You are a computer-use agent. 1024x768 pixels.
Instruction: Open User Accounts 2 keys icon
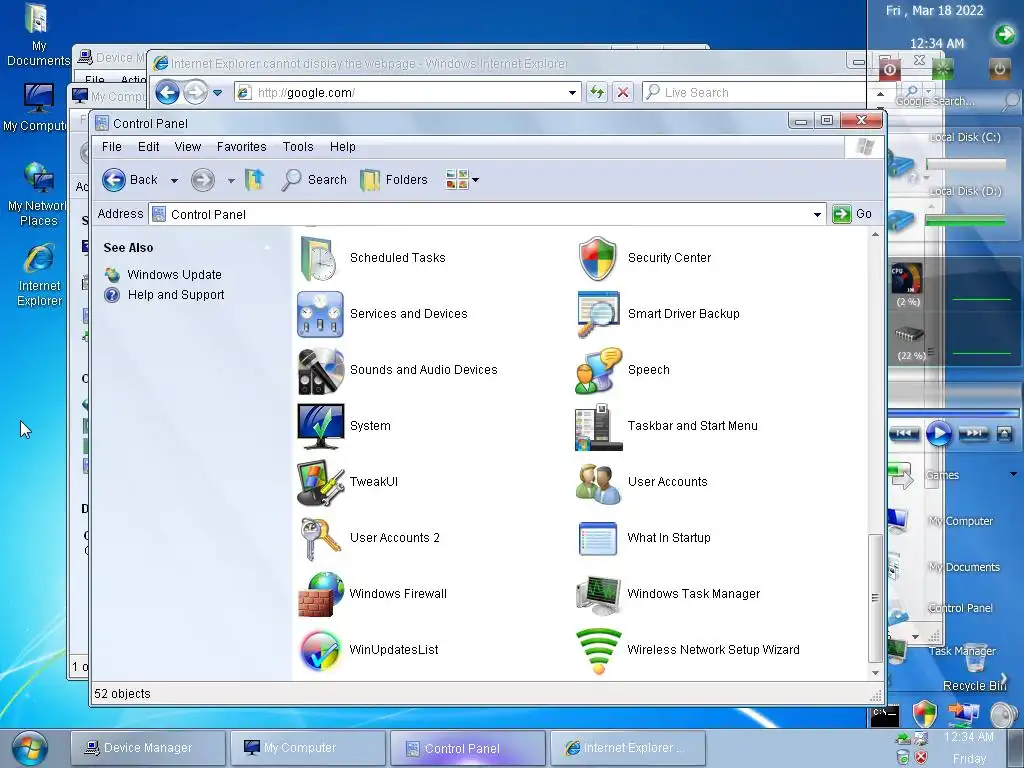point(320,538)
